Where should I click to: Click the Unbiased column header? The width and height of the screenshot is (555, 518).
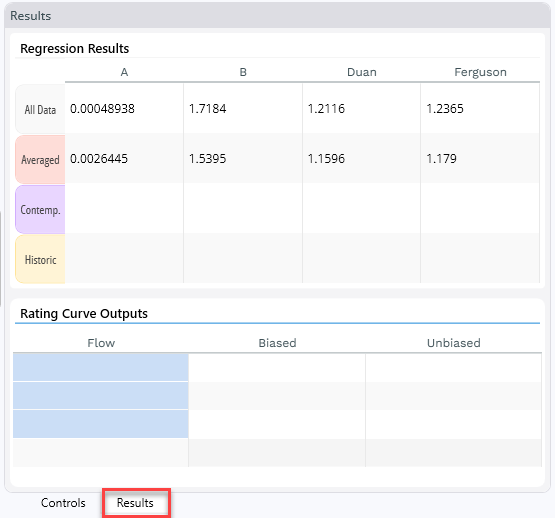pos(453,343)
